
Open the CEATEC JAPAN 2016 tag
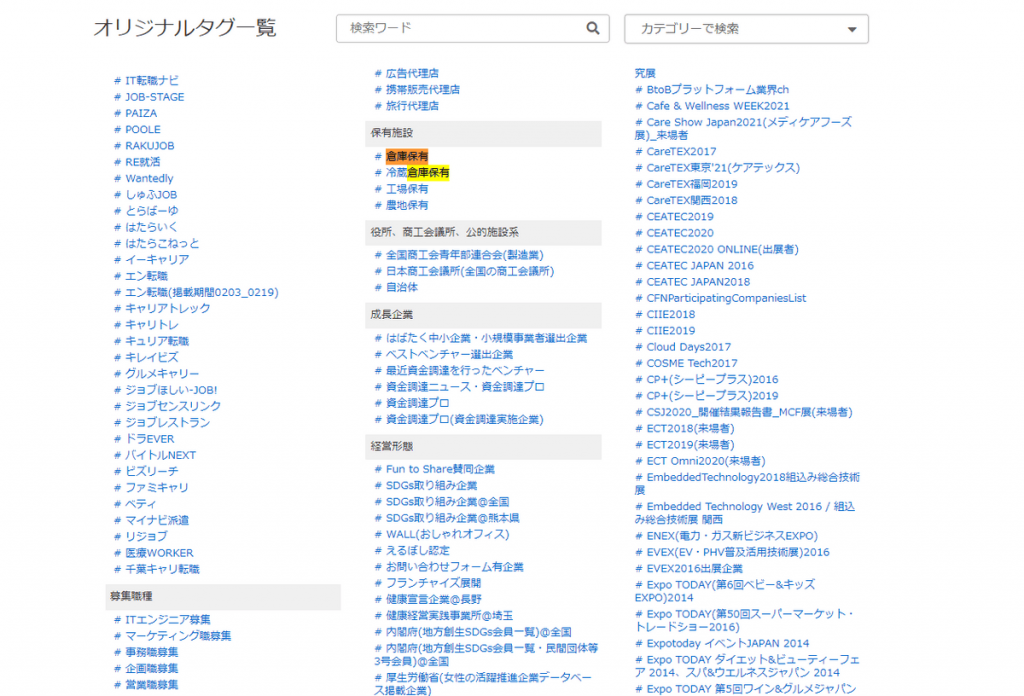coord(700,266)
